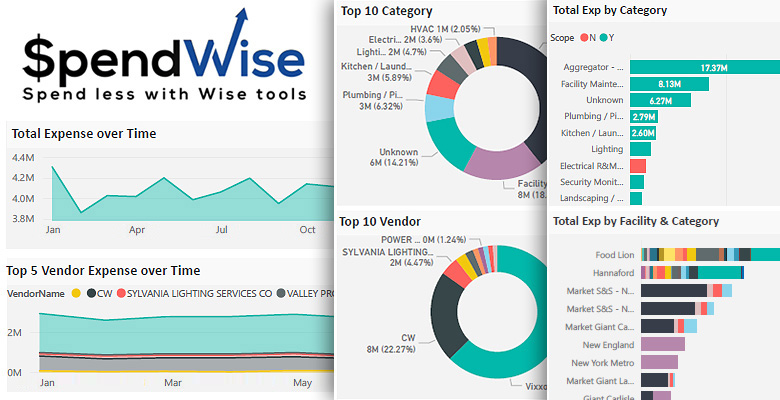Select the New York Metro facility bar
The width and height of the screenshot is (780, 400).
(659, 362)
